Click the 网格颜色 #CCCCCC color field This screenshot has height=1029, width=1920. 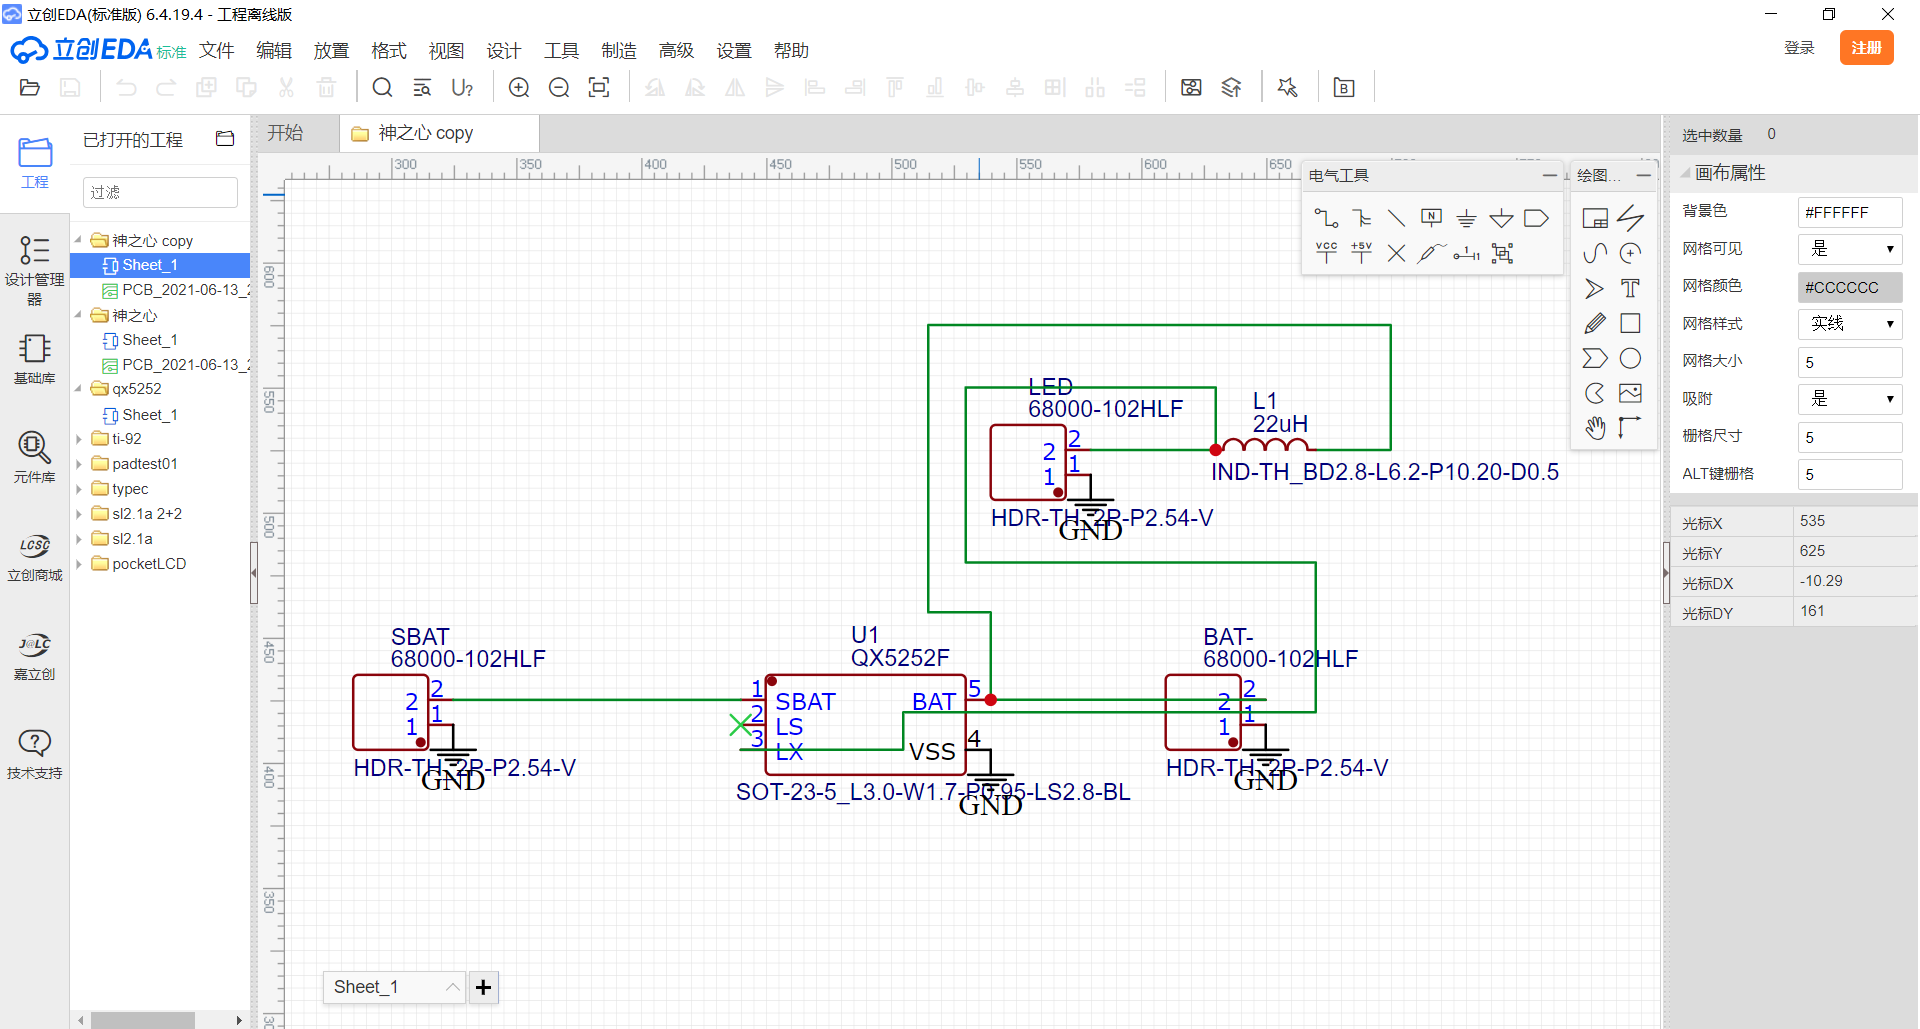coord(1850,287)
